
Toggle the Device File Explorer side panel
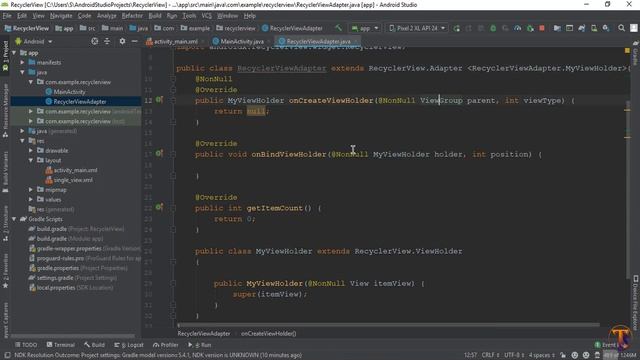pyautogui.click(x=636, y=303)
